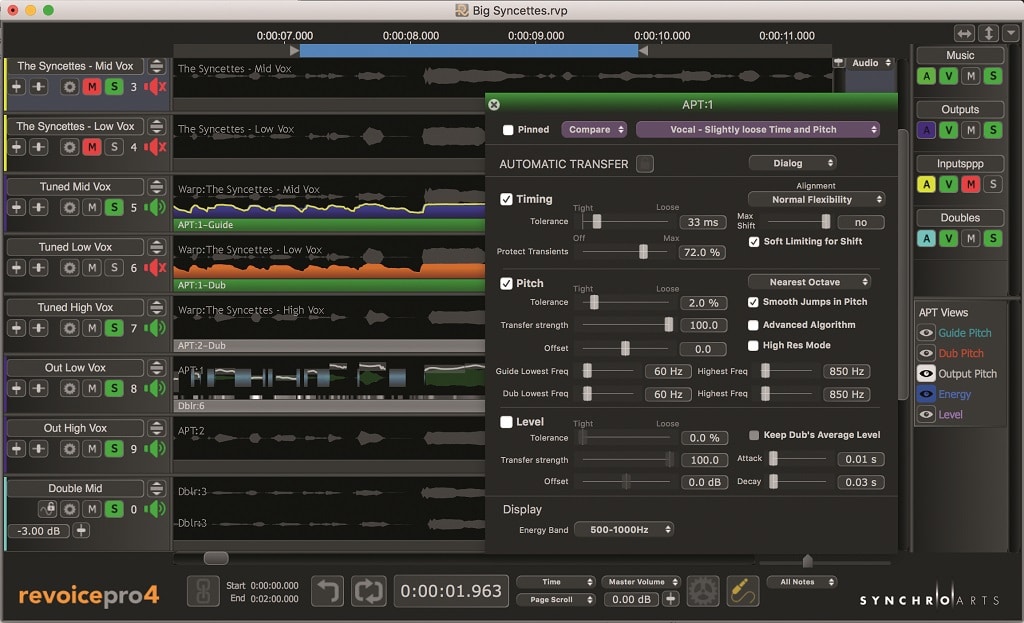Toggle A button under Music group

click(x=926, y=76)
